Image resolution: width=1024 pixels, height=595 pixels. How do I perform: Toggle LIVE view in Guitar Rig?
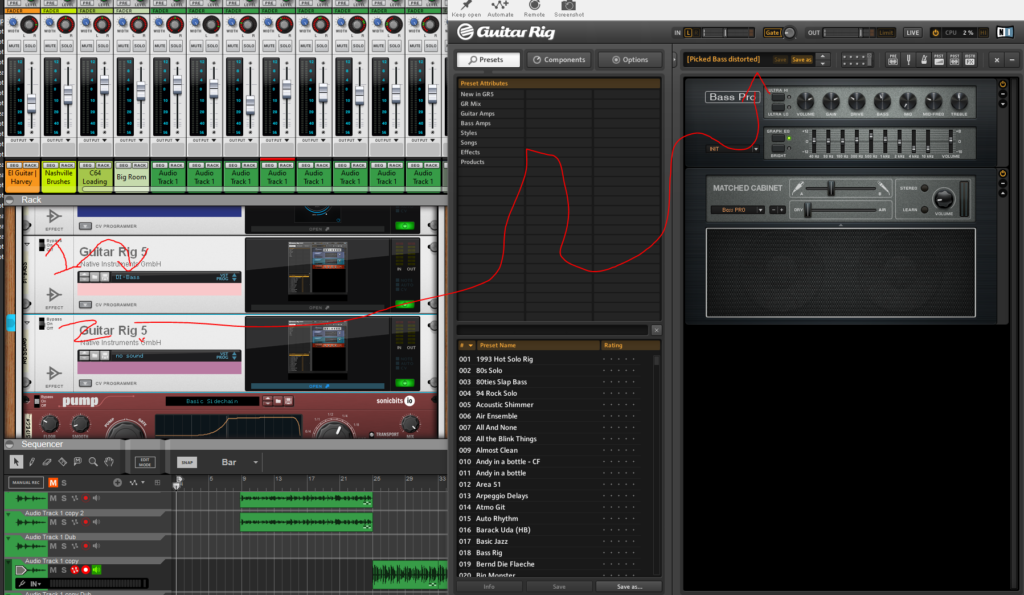912,33
